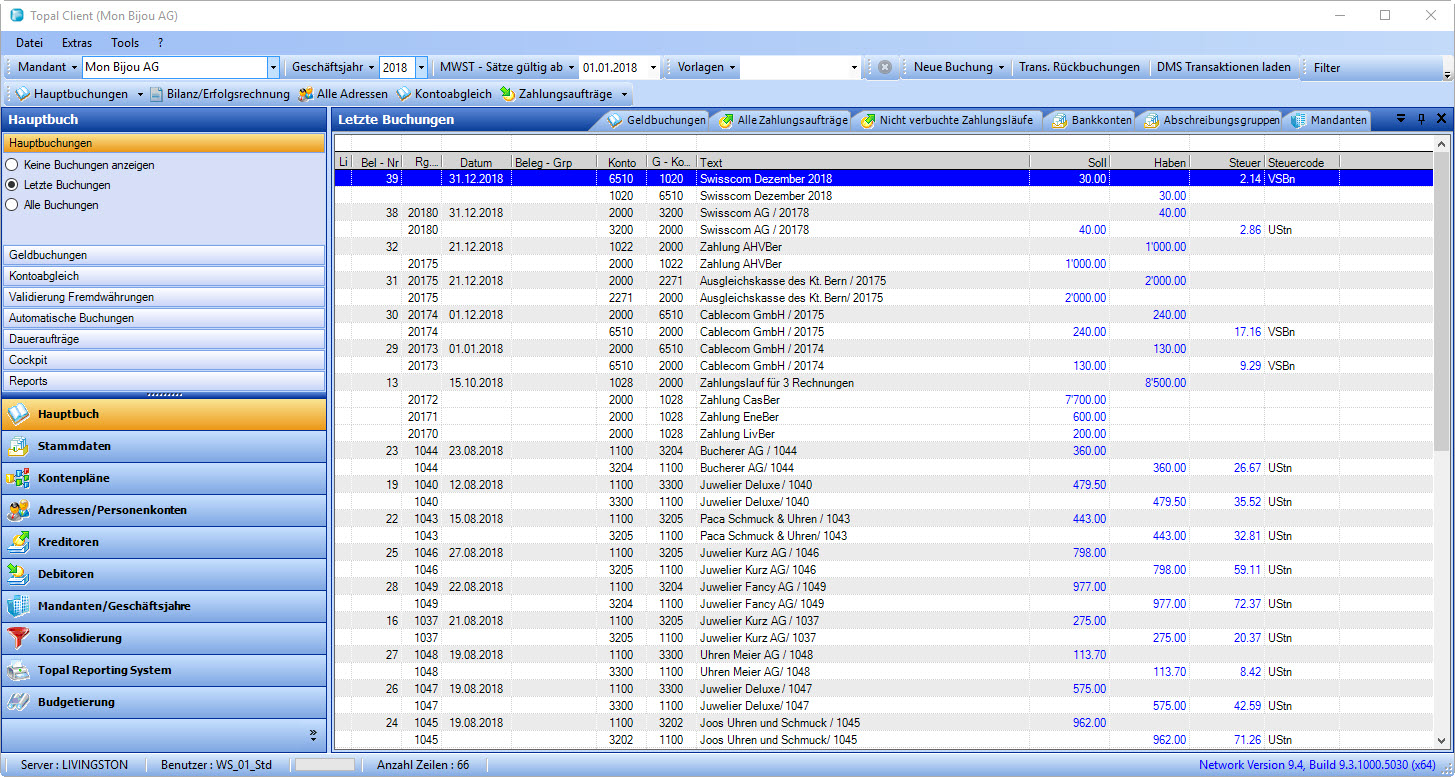Open Kontenpläne via its sidebar icon
The height and width of the screenshot is (777, 1455).
(19, 478)
